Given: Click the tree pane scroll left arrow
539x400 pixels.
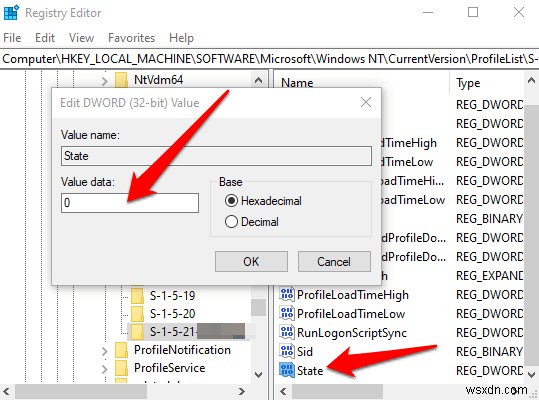Looking at the screenshot, I should click(x=6, y=391).
